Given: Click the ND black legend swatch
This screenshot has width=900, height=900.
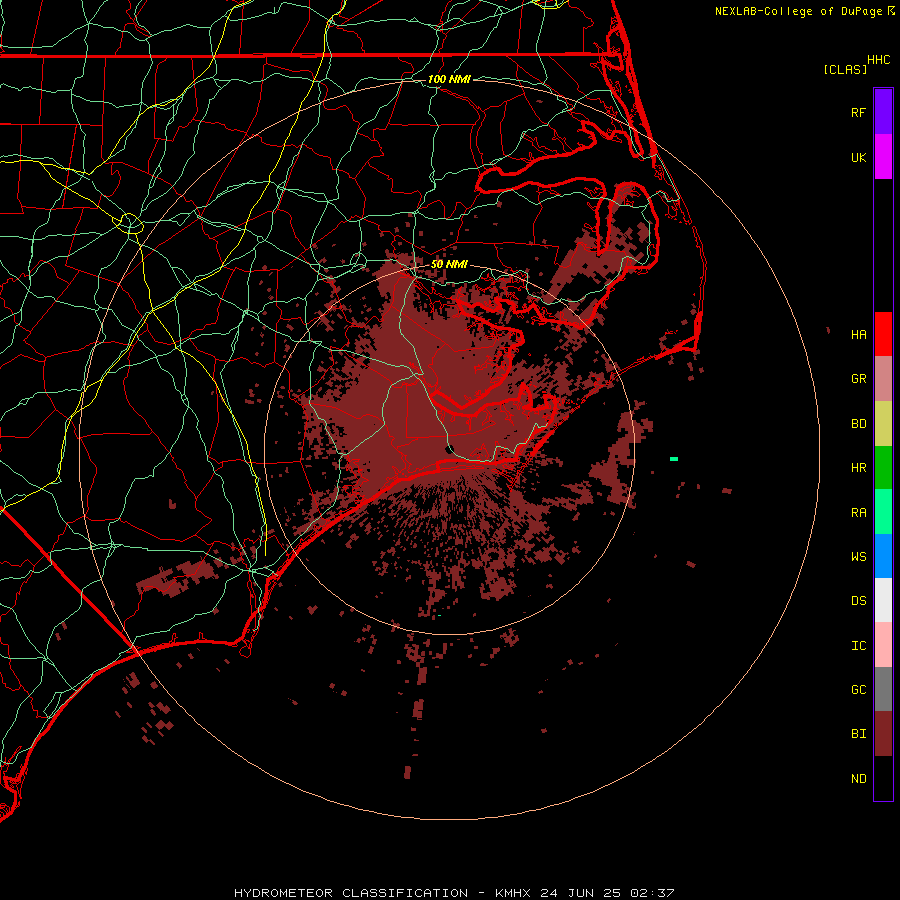Looking at the screenshot, I should tap(883, 778).
